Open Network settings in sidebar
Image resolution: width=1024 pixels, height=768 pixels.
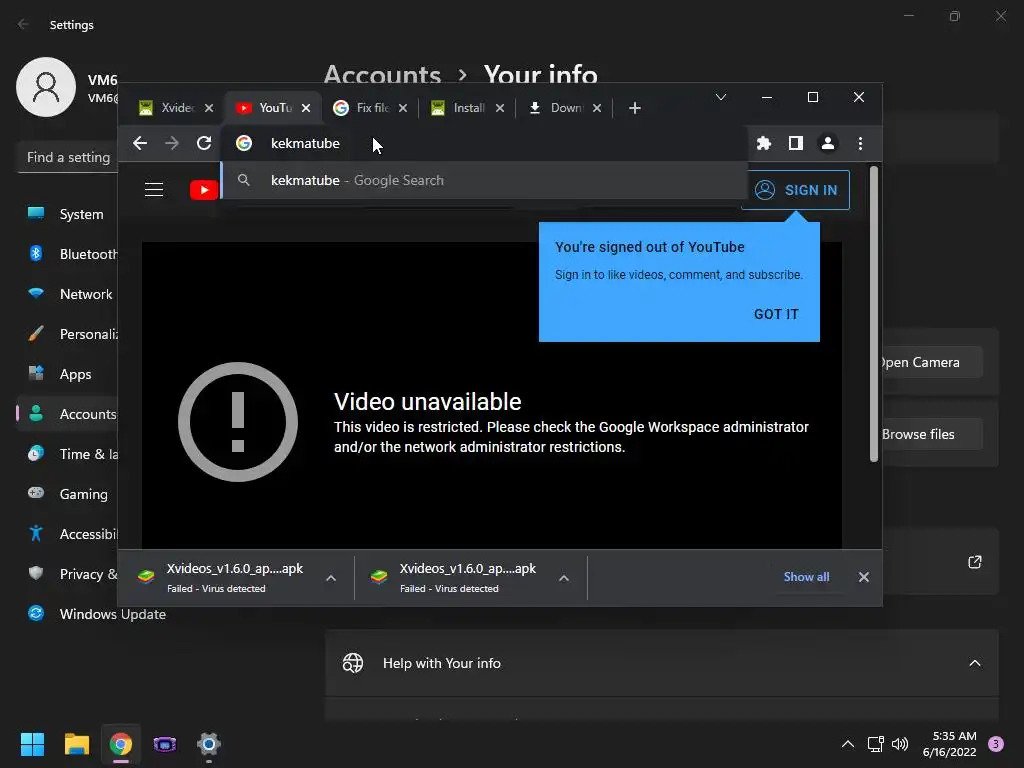[67, 294]
